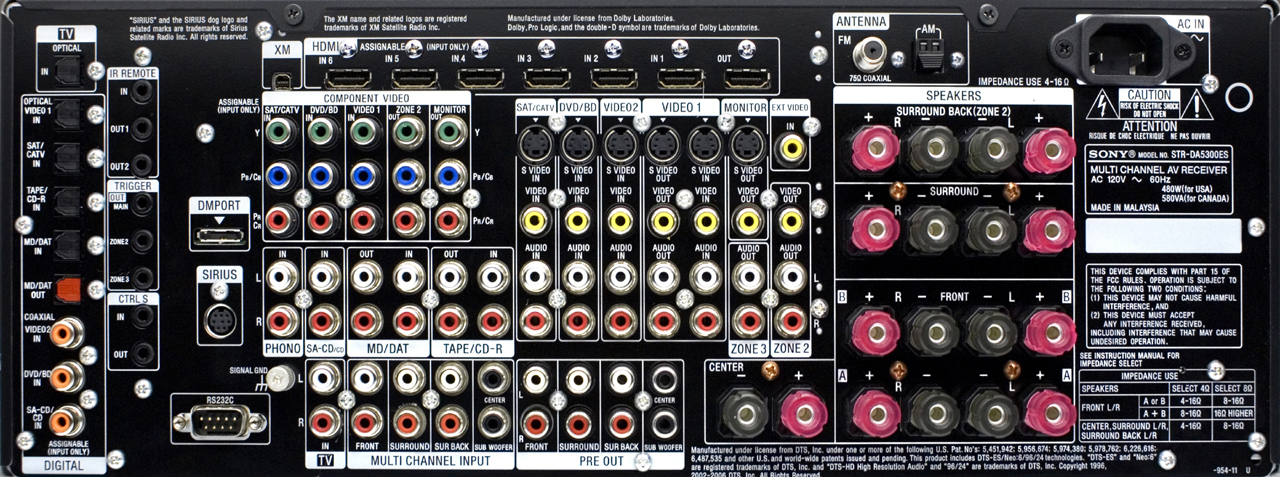Click the DMPORT connector
Screen dimensions: 1280x477
click(221, 236)
